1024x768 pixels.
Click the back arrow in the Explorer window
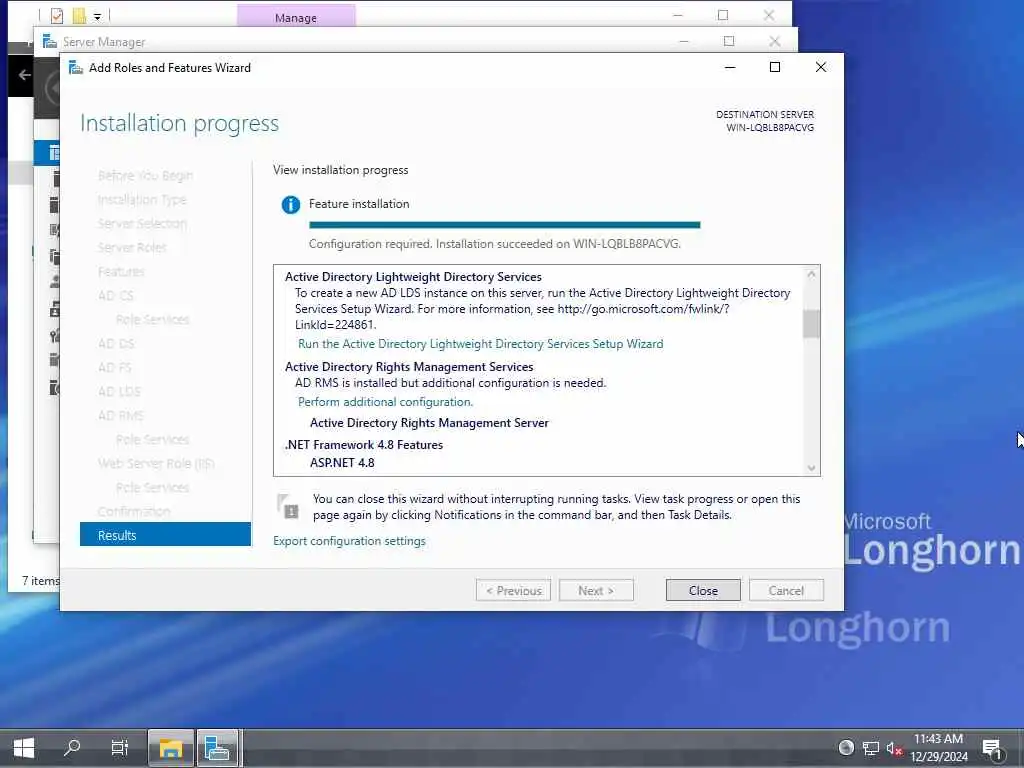pyautogui.click(x=25, y=75)
